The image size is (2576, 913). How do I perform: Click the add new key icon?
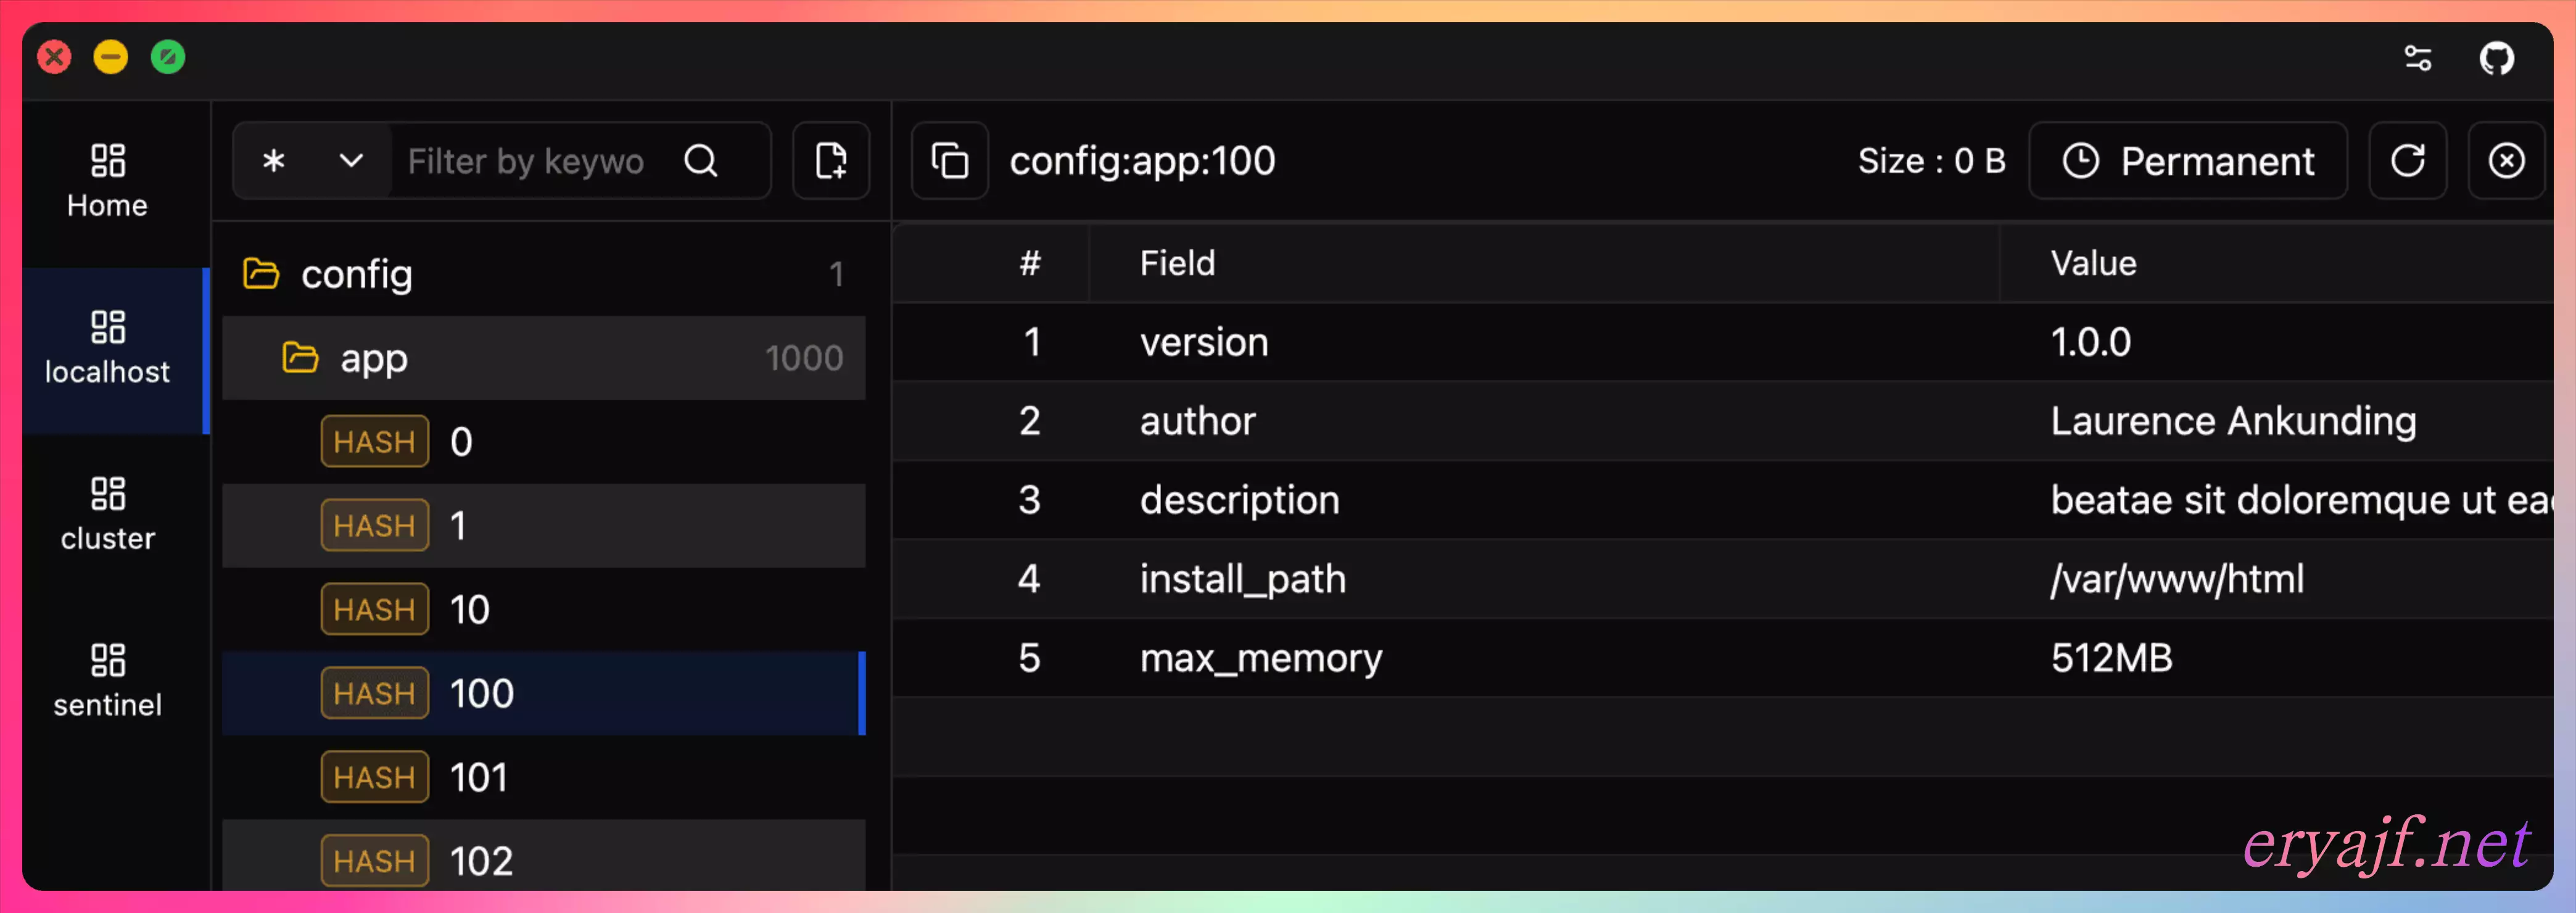click(x=830, y=161)
